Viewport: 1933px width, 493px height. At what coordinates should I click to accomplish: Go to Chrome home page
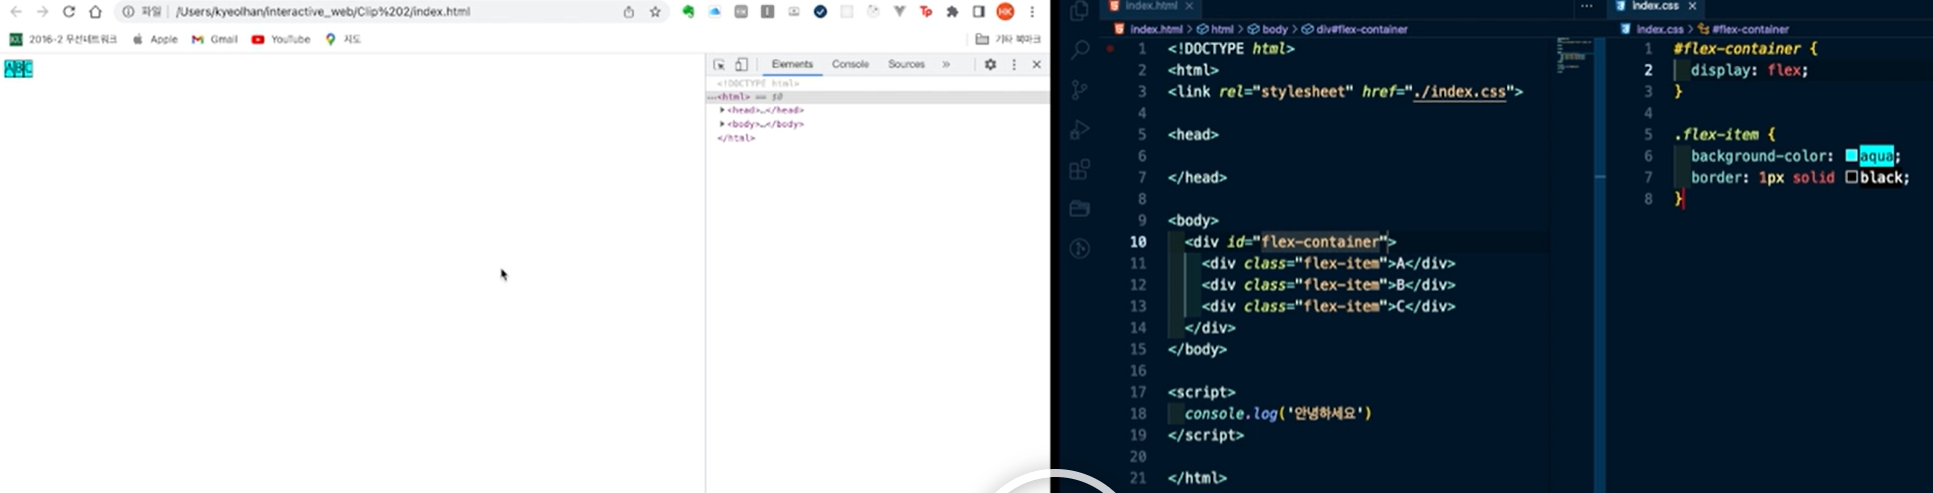coord(95,12)
